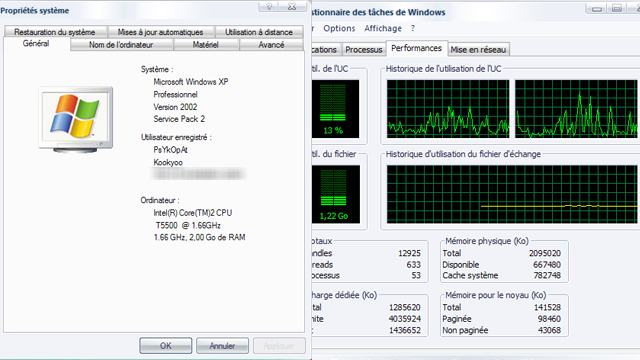
Task: Click the CPU usage 13 % gauge
Action: pos(336,109)
